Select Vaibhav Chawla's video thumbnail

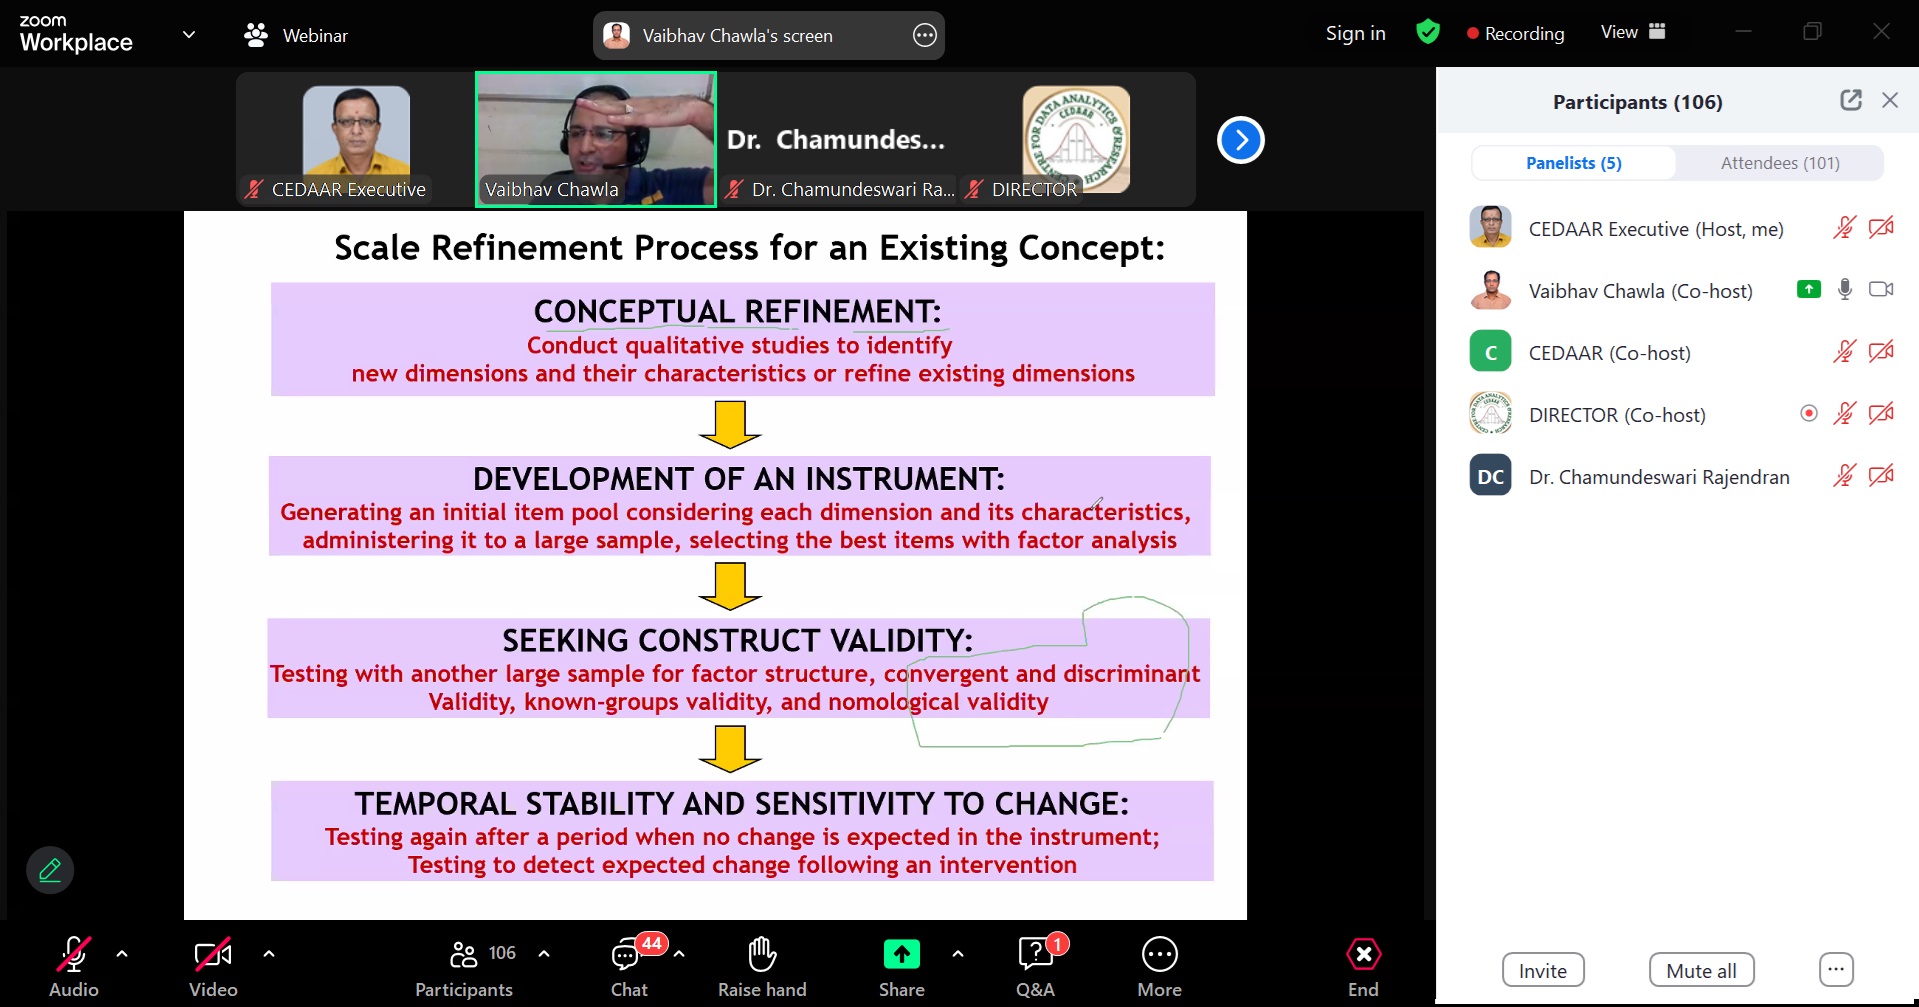point(596,140)
